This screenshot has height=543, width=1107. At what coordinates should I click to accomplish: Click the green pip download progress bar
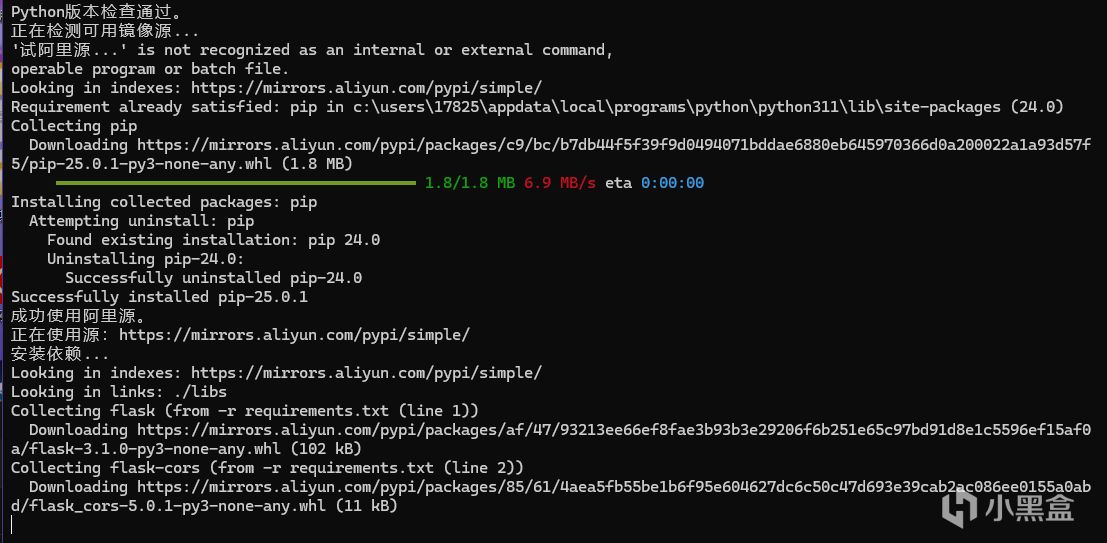coord(226,183)
